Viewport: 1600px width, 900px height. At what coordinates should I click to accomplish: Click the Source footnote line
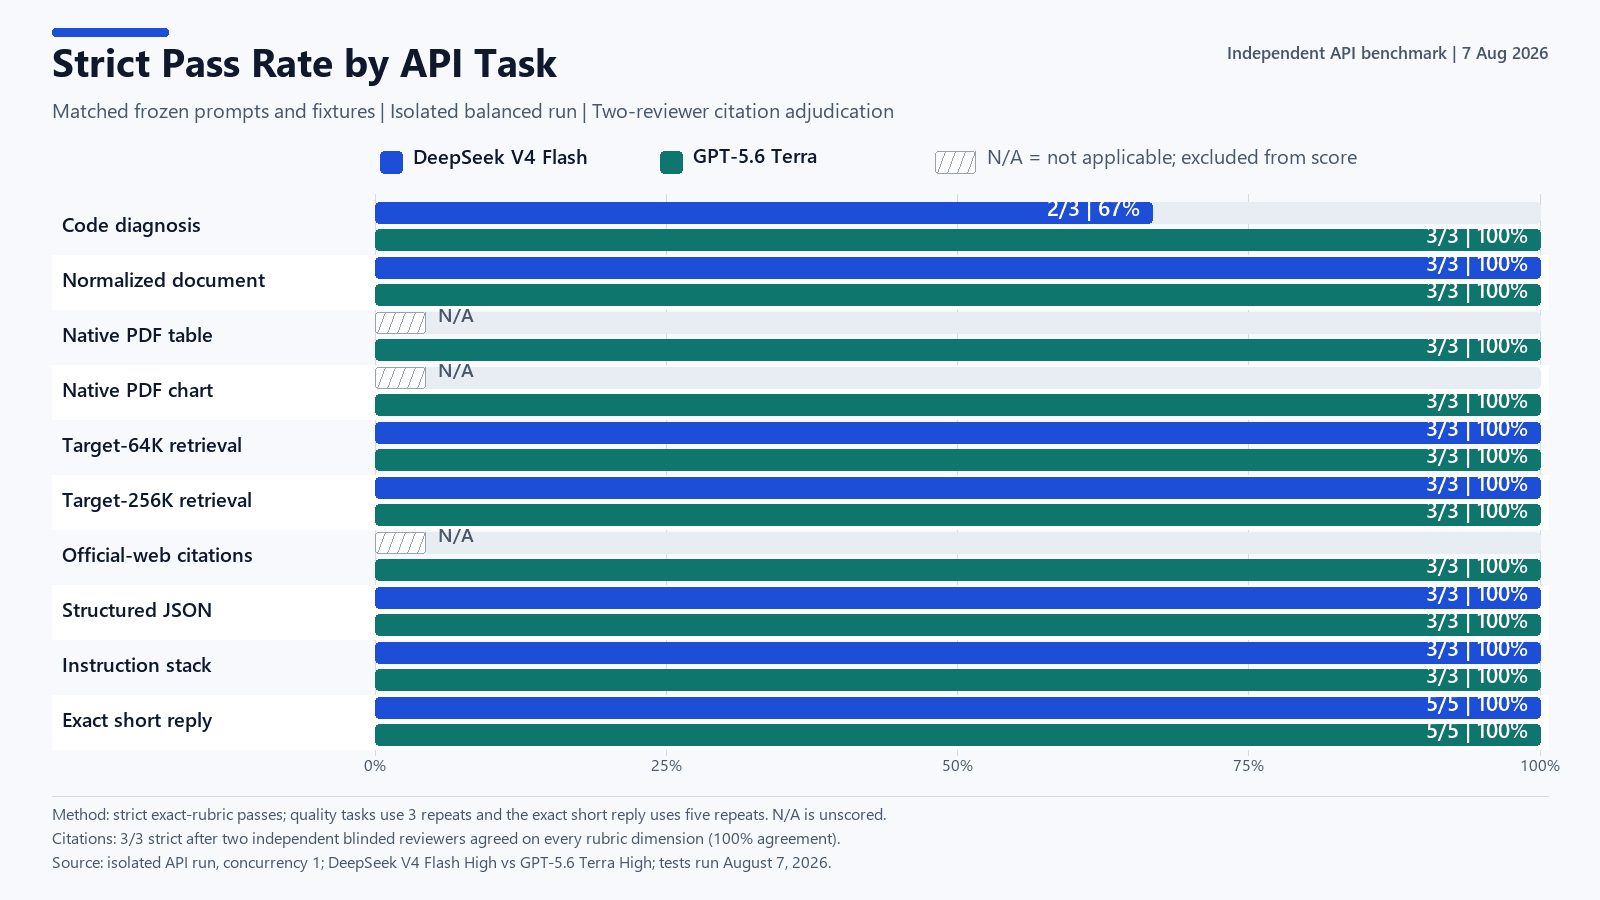click(x=441, y=863)
